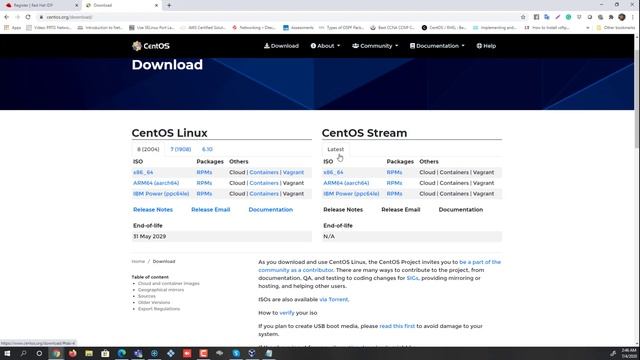This screenshot has height=360, width=640.
Task: Click the browser back arrow
Action: coord(7,17)
